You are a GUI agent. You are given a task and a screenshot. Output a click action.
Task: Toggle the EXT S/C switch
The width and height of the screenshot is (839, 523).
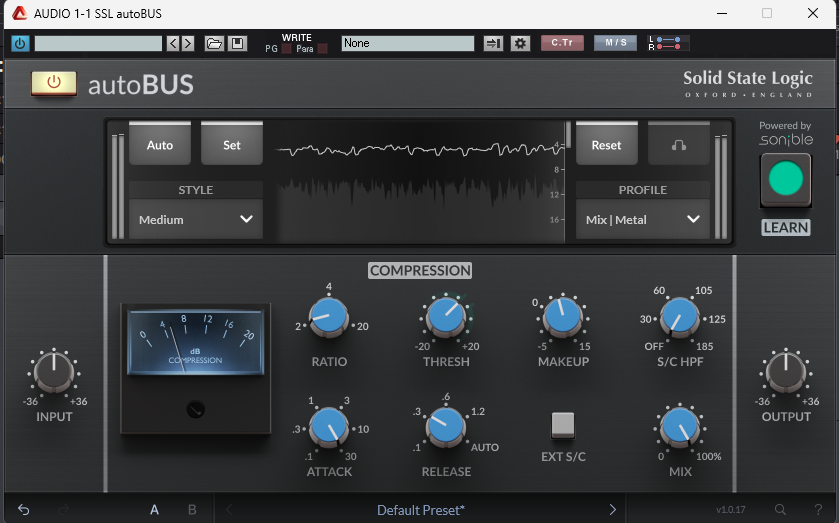tap(563, 425)
